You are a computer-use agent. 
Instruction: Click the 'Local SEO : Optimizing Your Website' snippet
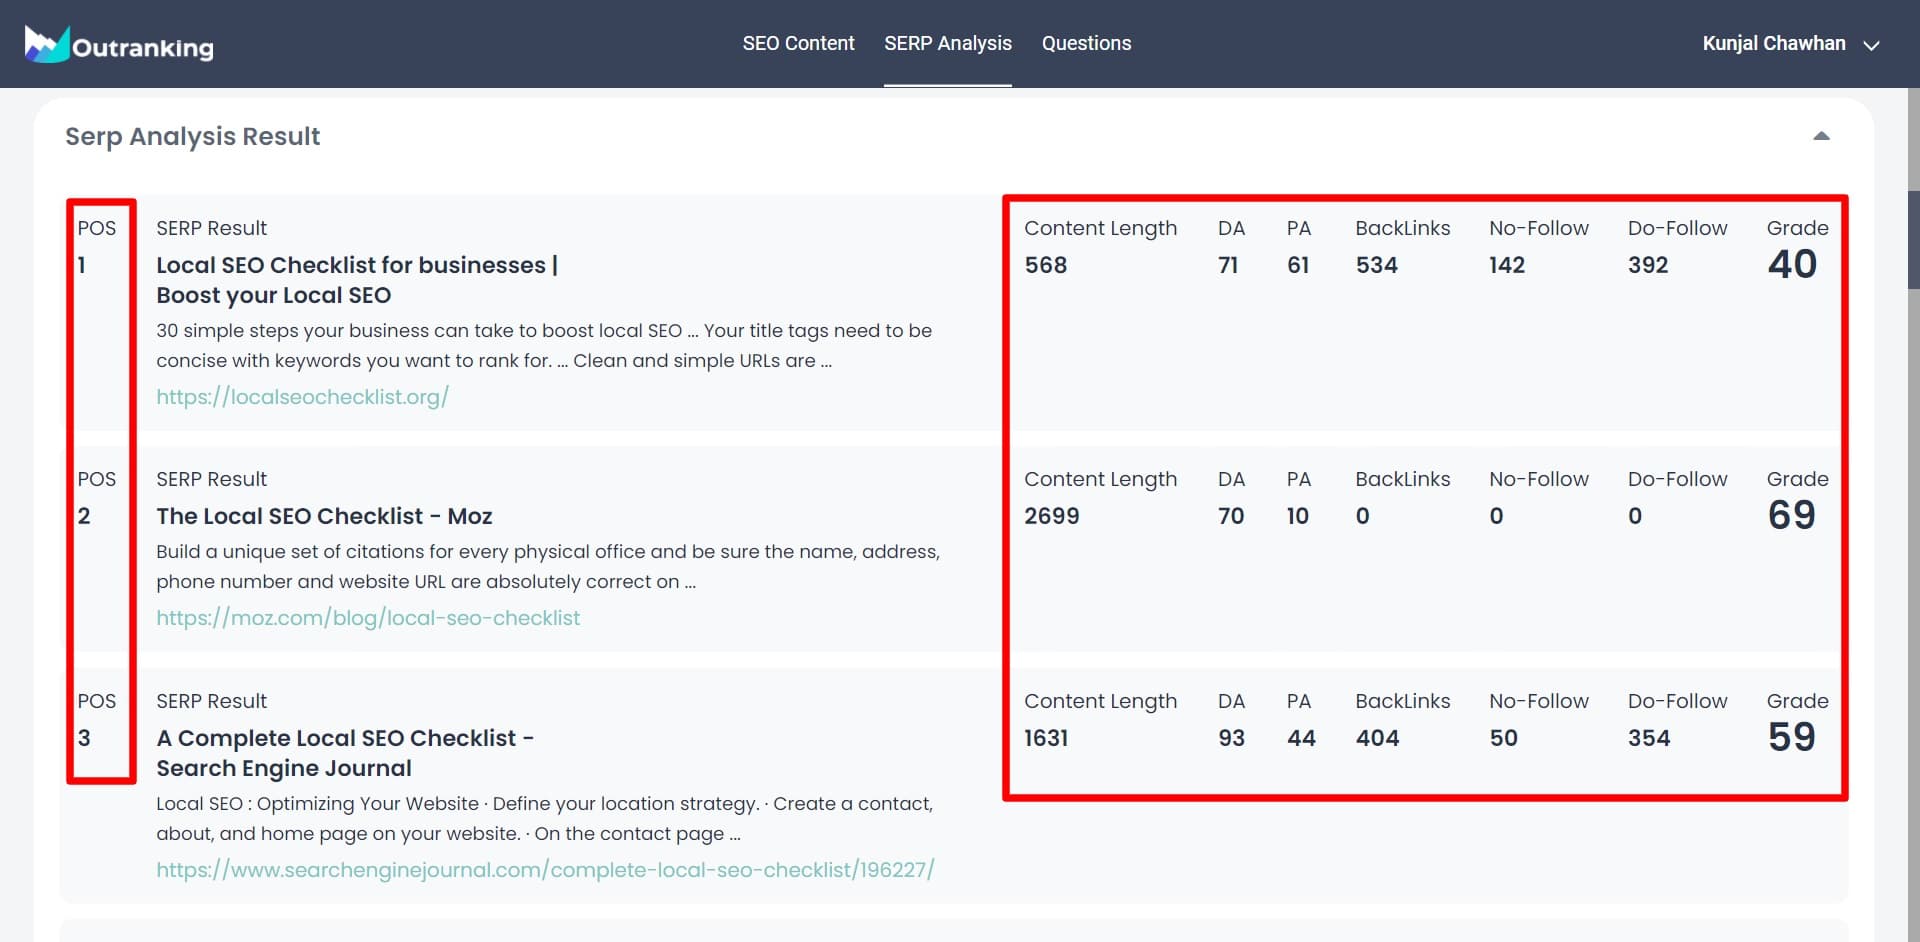coord(544,818)
